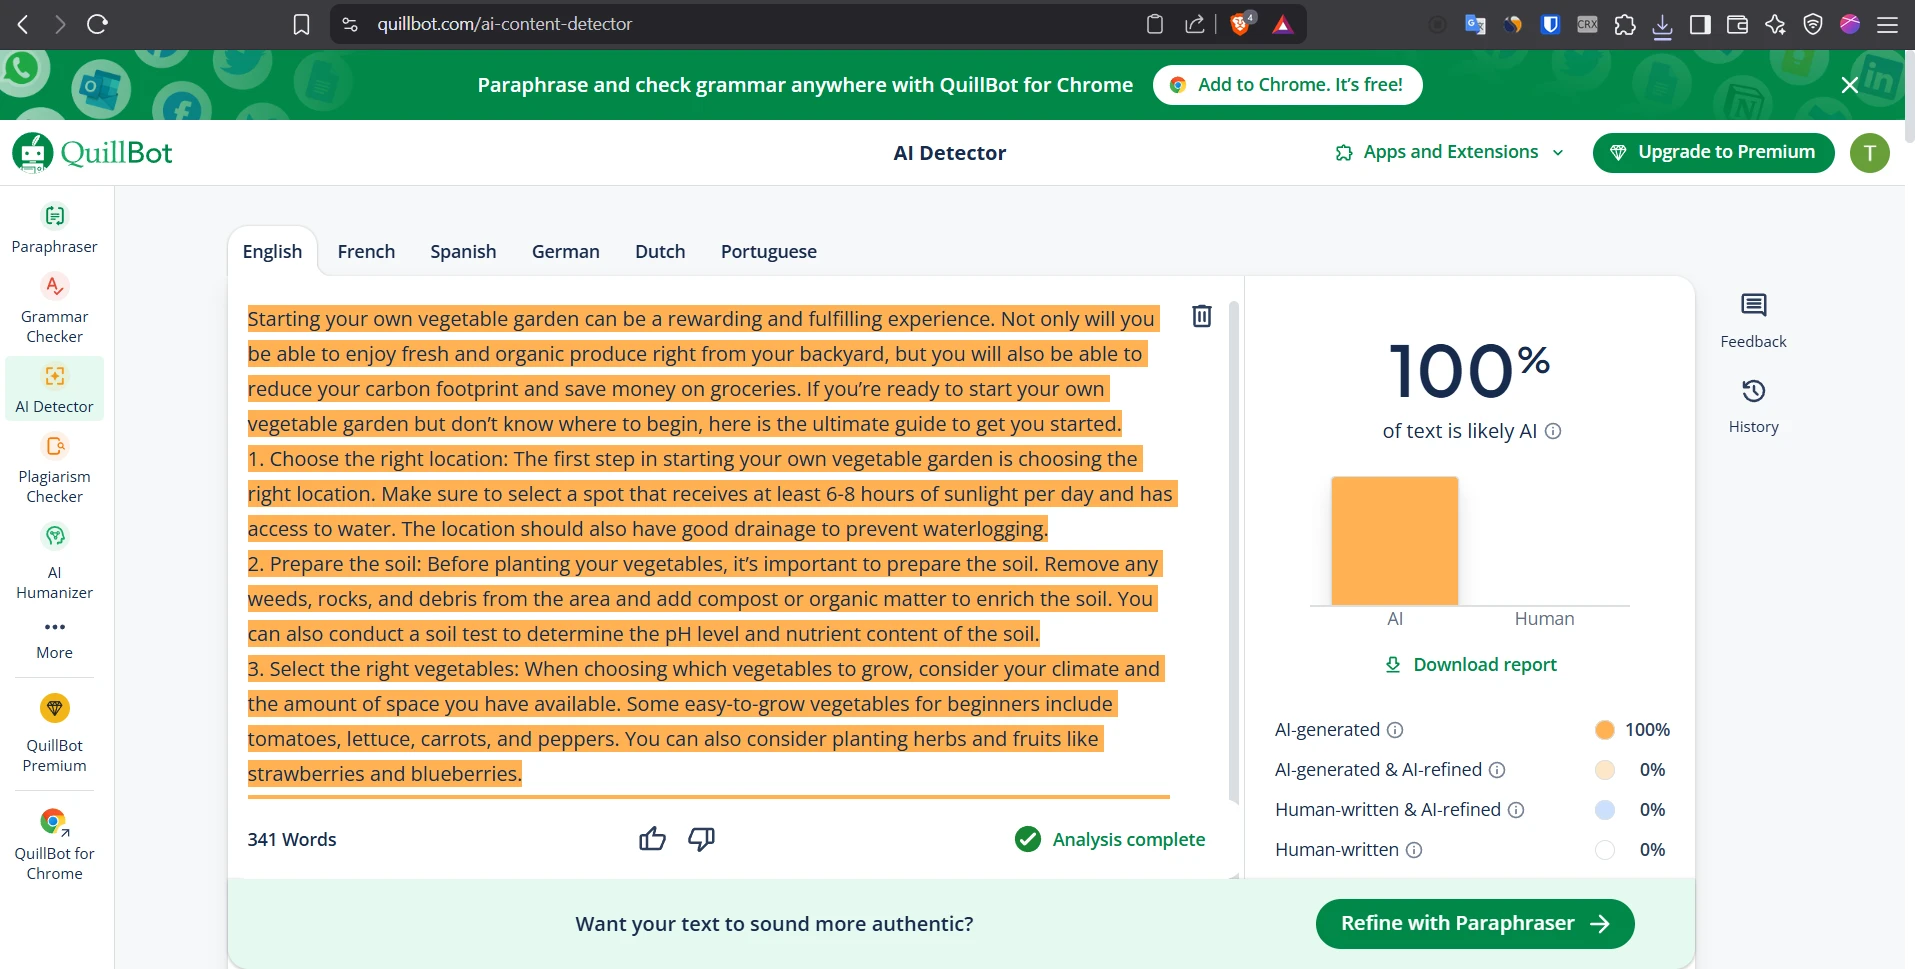Open QuillBot Premium from sidebar

tap(54, 733)
